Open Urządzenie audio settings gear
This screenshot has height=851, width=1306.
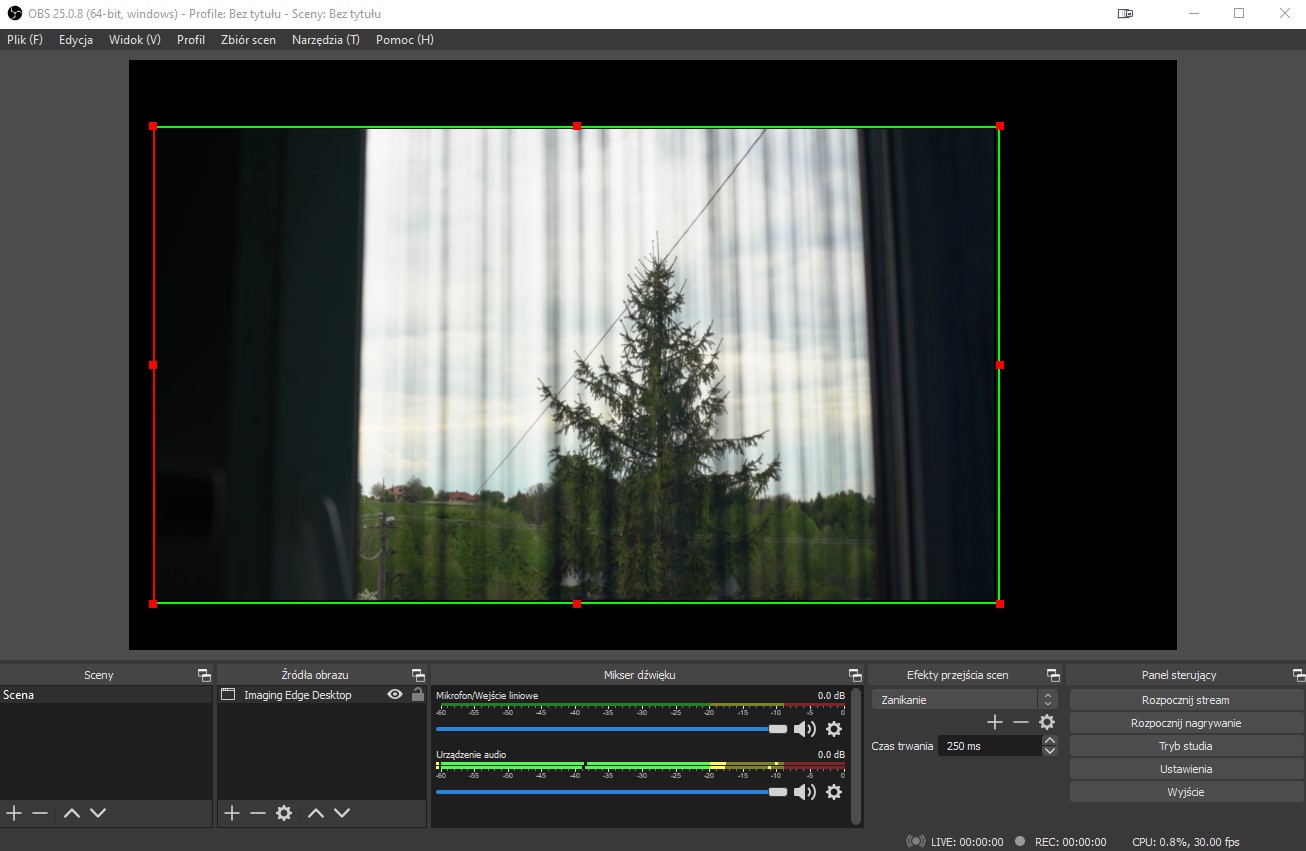(834, 792)
